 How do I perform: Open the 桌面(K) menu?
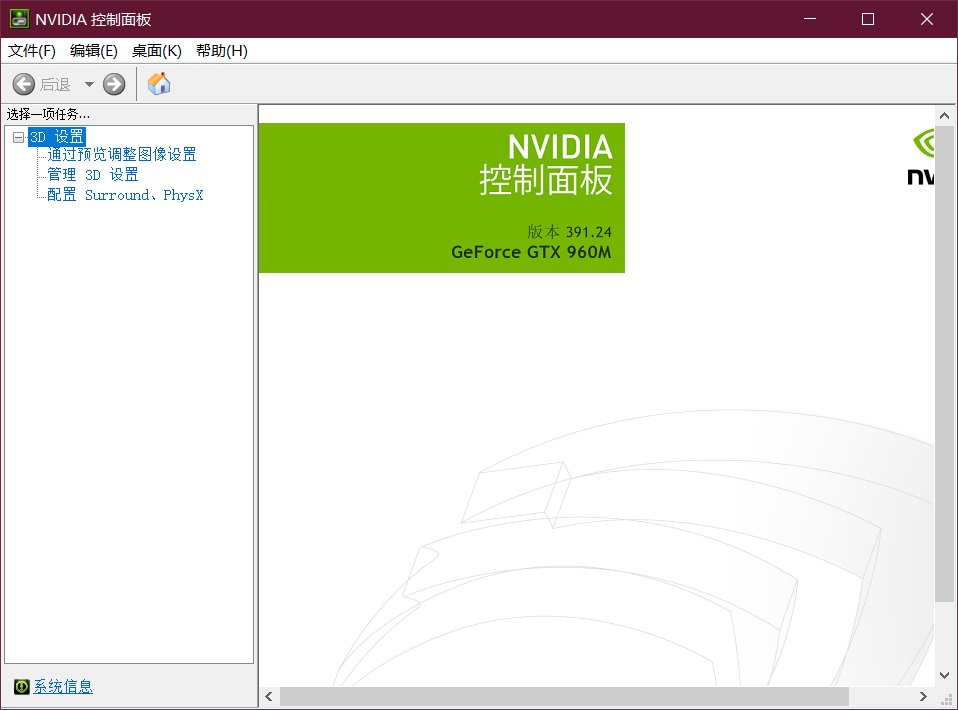(157, 51)
